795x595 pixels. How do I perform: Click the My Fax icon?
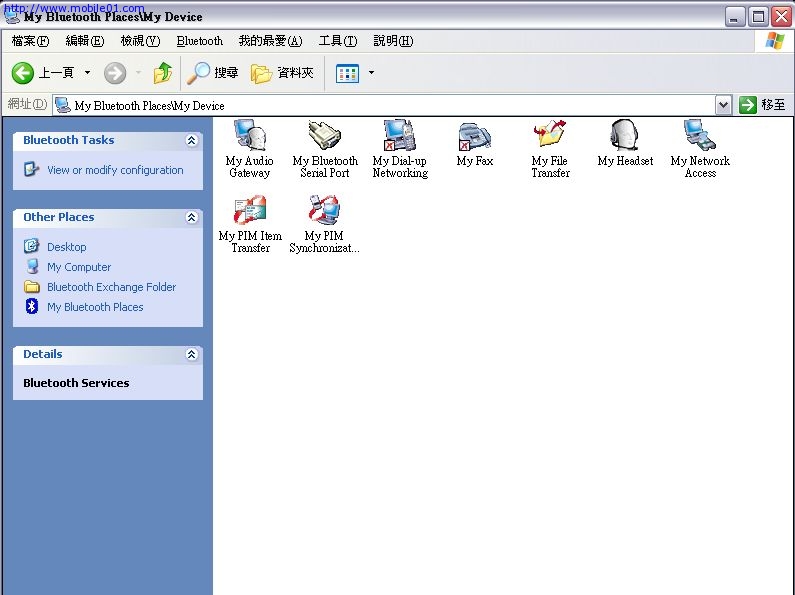coord(475,137)
